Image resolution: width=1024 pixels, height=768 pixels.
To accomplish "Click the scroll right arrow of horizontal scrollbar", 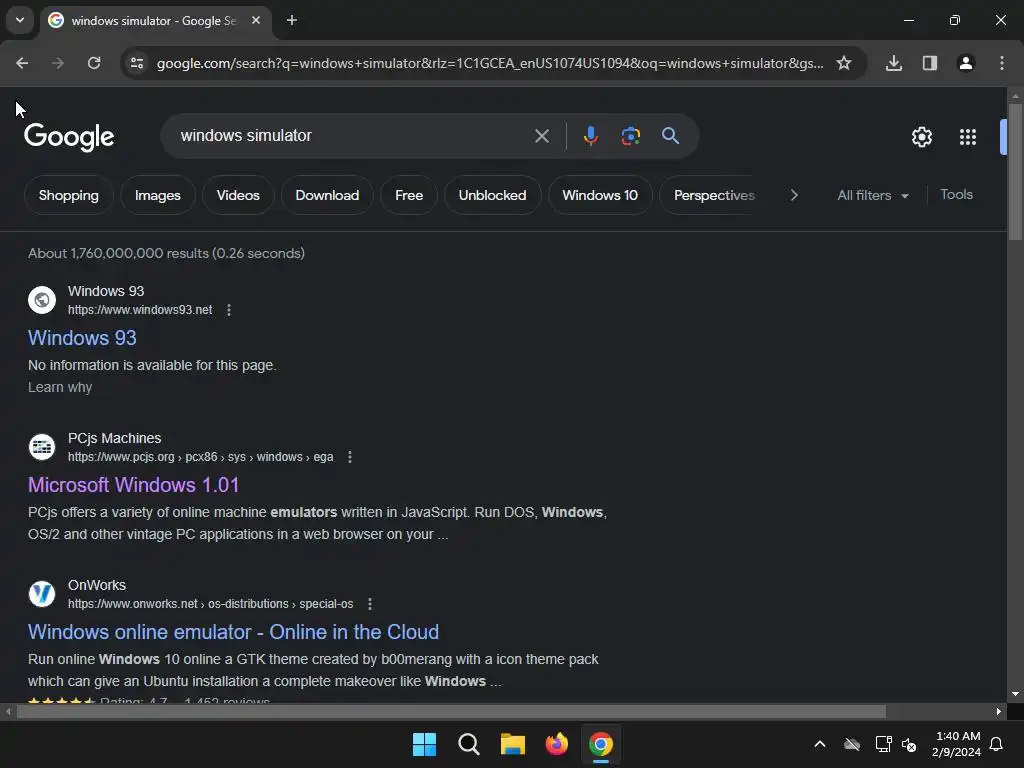I will [x=999, y=711].
